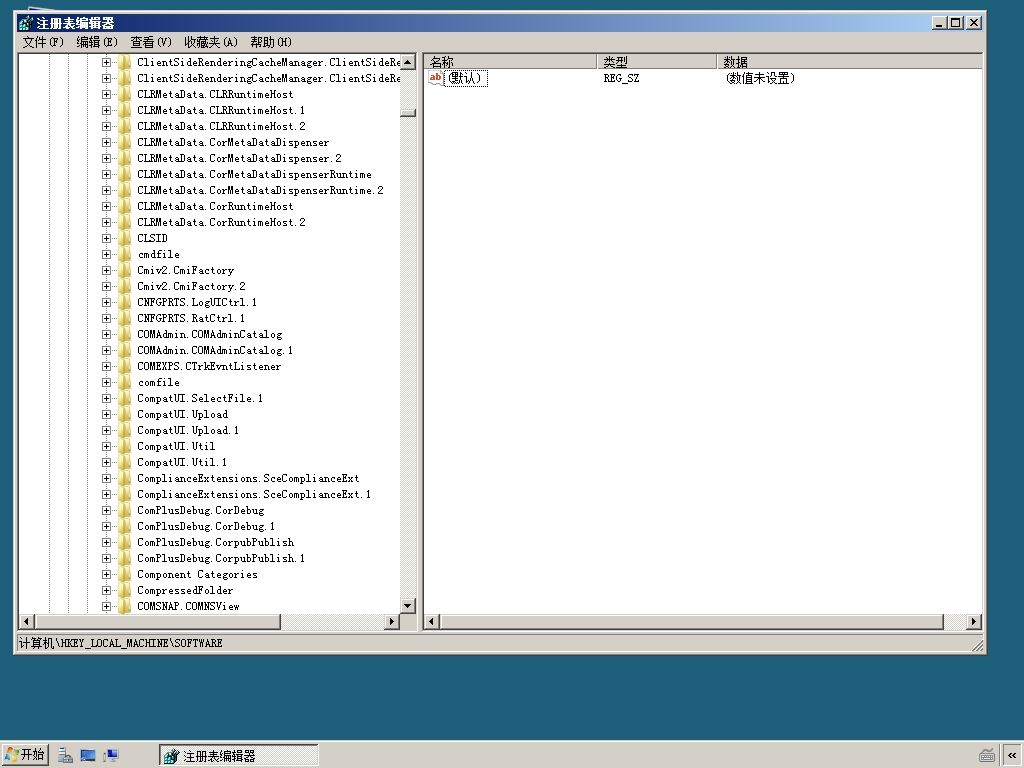Viewport: 1024px width, 768px height.
Task: Expand the cmdfile key
Action: (x=106, y=255)
